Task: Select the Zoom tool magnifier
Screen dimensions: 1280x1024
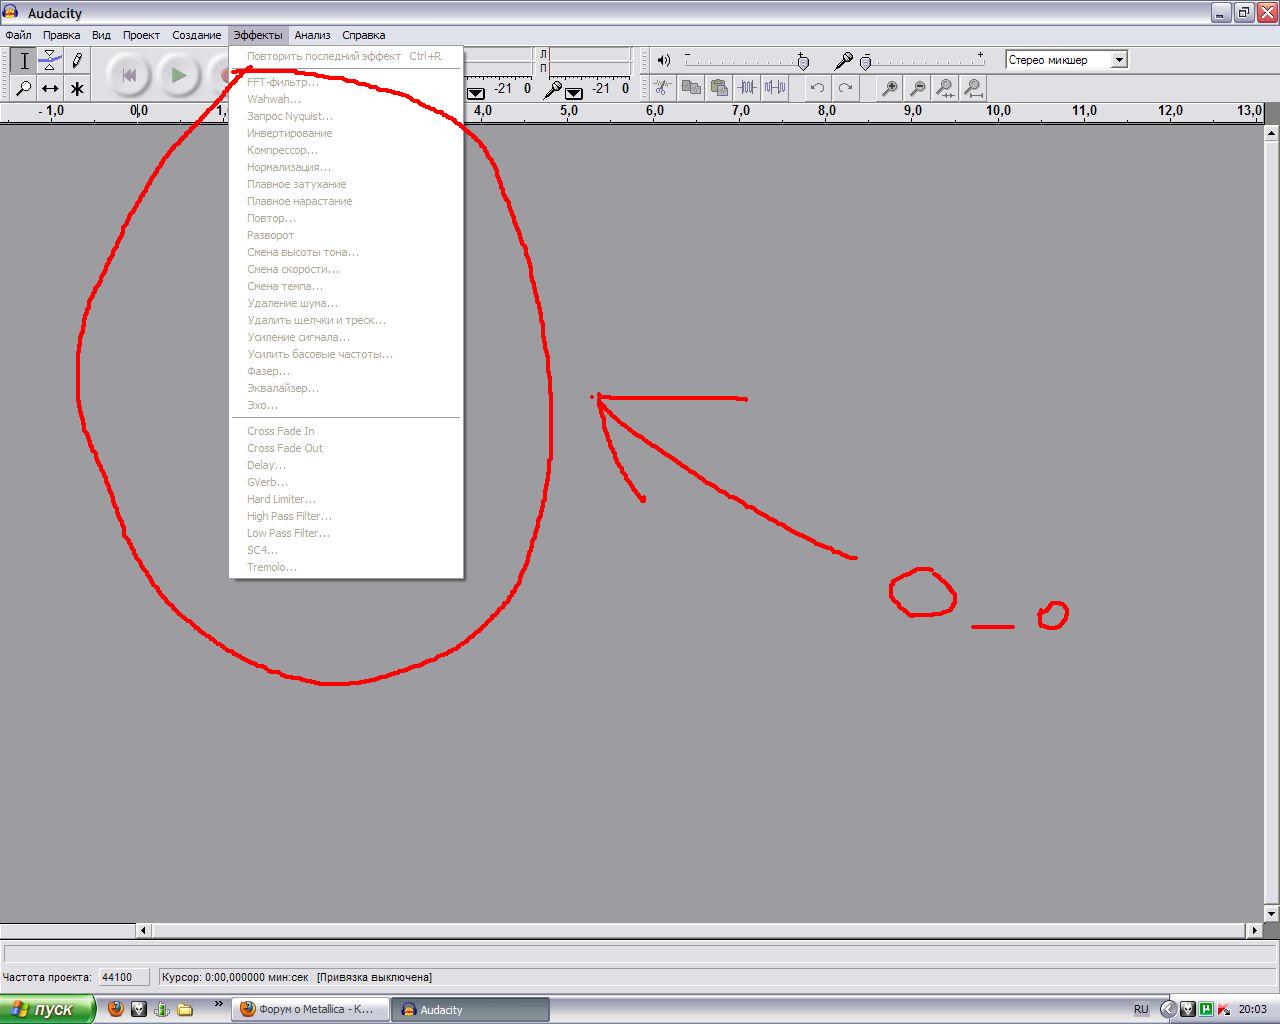Action: click(x=24, y=88)
